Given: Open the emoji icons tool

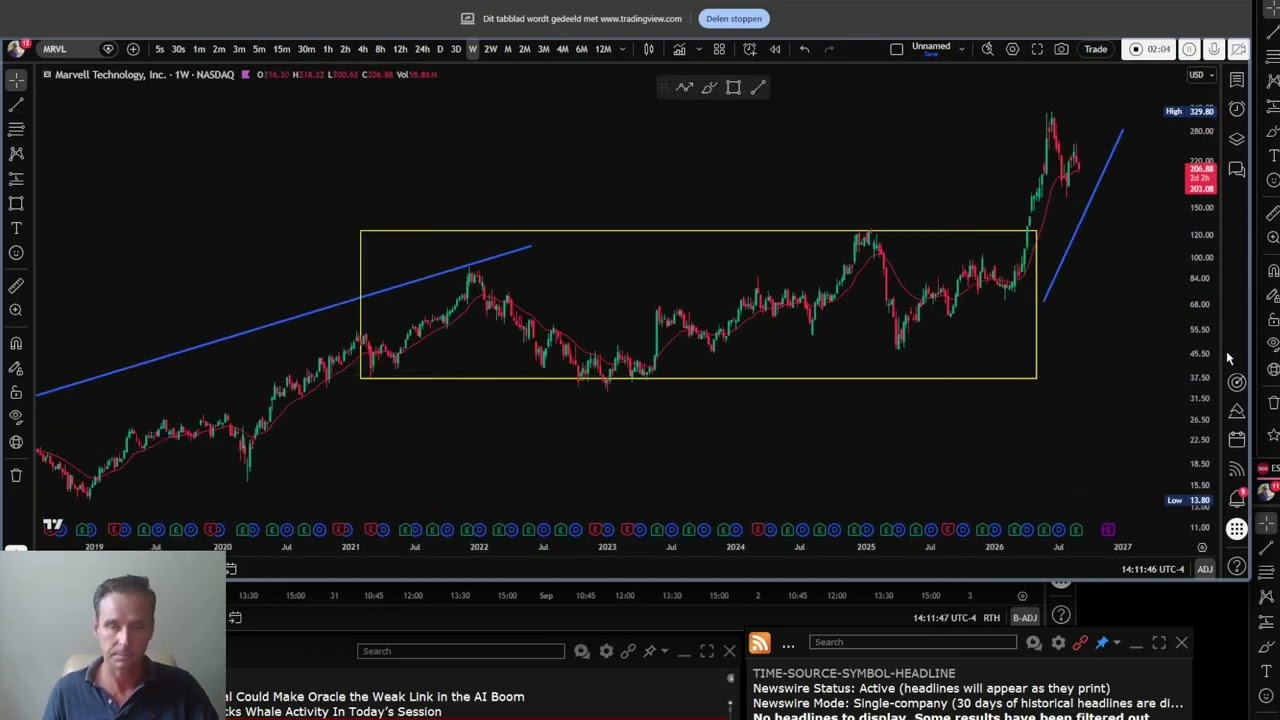Looking at the screenshot, I should click(16, 253).
